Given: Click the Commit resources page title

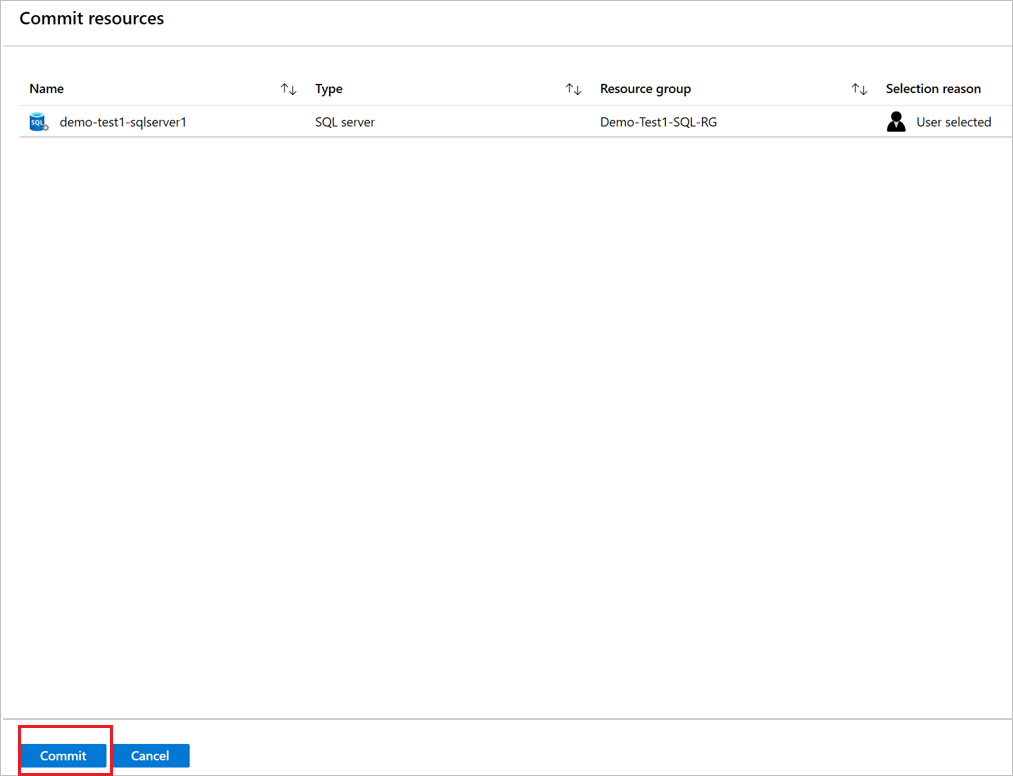Looking at the screenshot, I should pos(91,18).
